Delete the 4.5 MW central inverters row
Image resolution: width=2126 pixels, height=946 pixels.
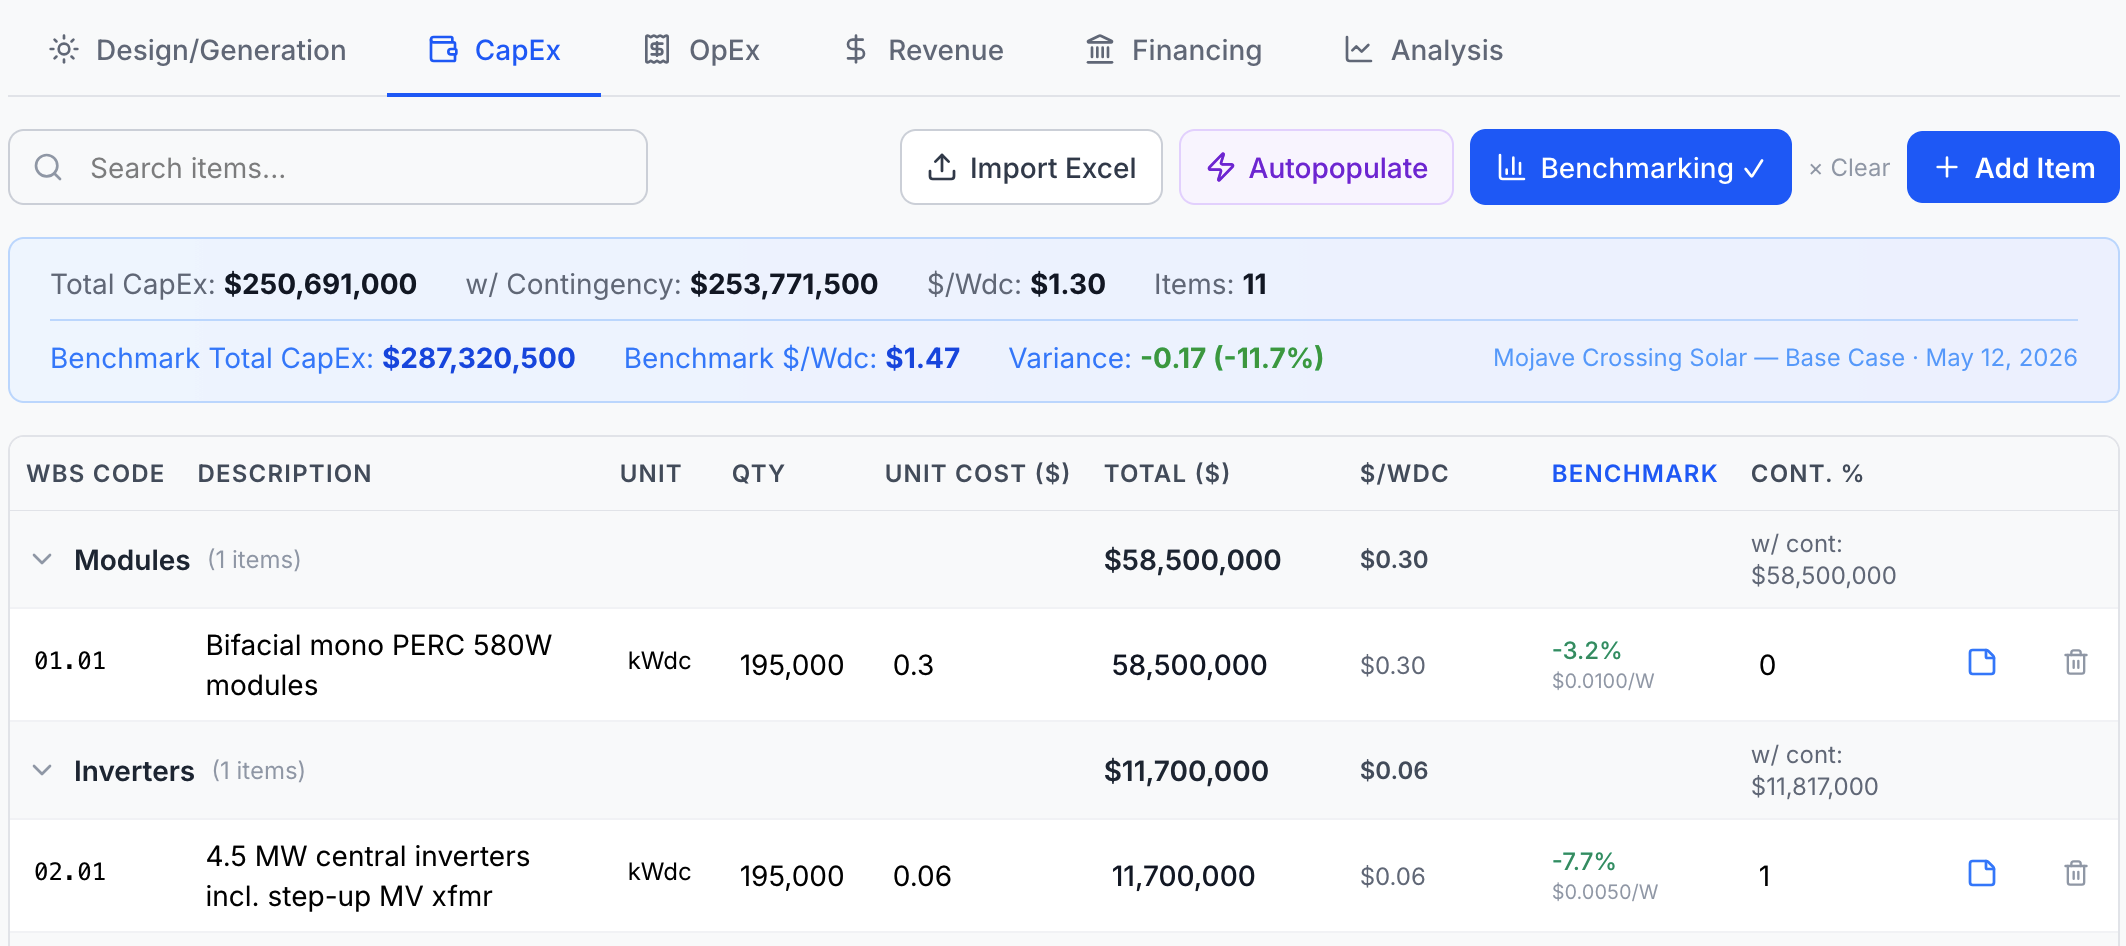[x=2076, y=873]
